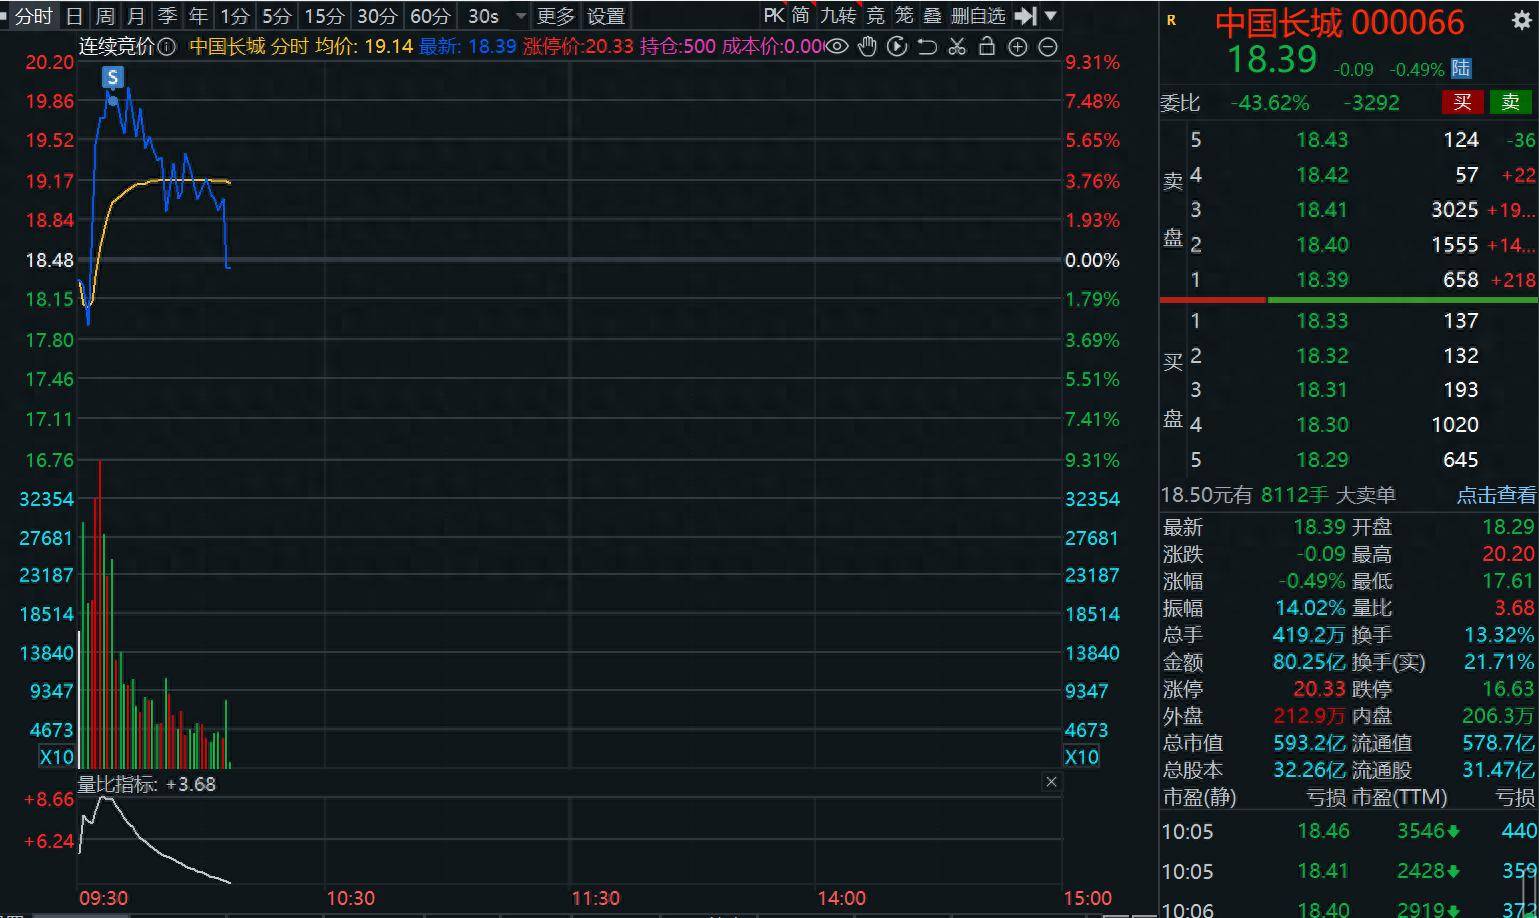
Task: Click the 量比指标 indicator label
Action: (x=117, y=784)
